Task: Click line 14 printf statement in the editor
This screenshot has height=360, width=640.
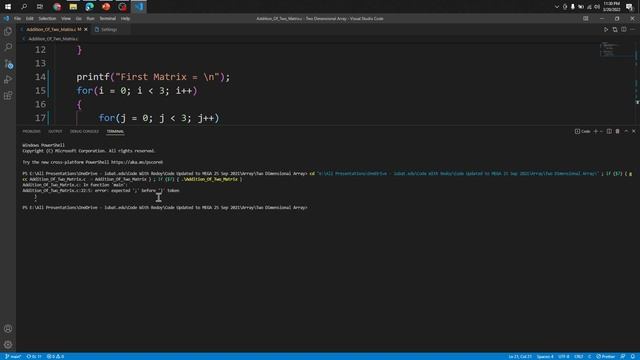Action: click(153, 77)
